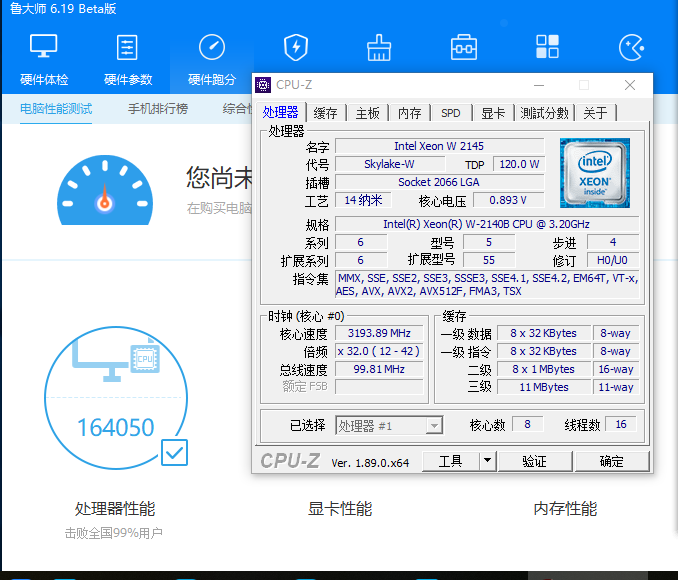Click the instruction set list field
This screenshot has height=580, width=678.
(487, 285)
